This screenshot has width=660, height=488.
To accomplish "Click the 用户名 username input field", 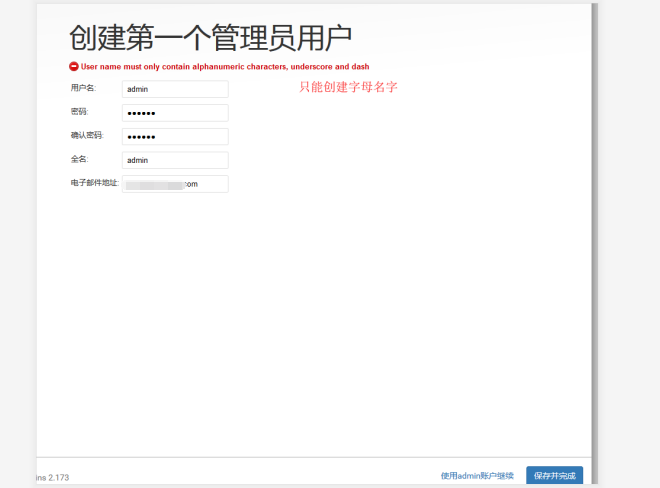I will click(x=175, y=89).
